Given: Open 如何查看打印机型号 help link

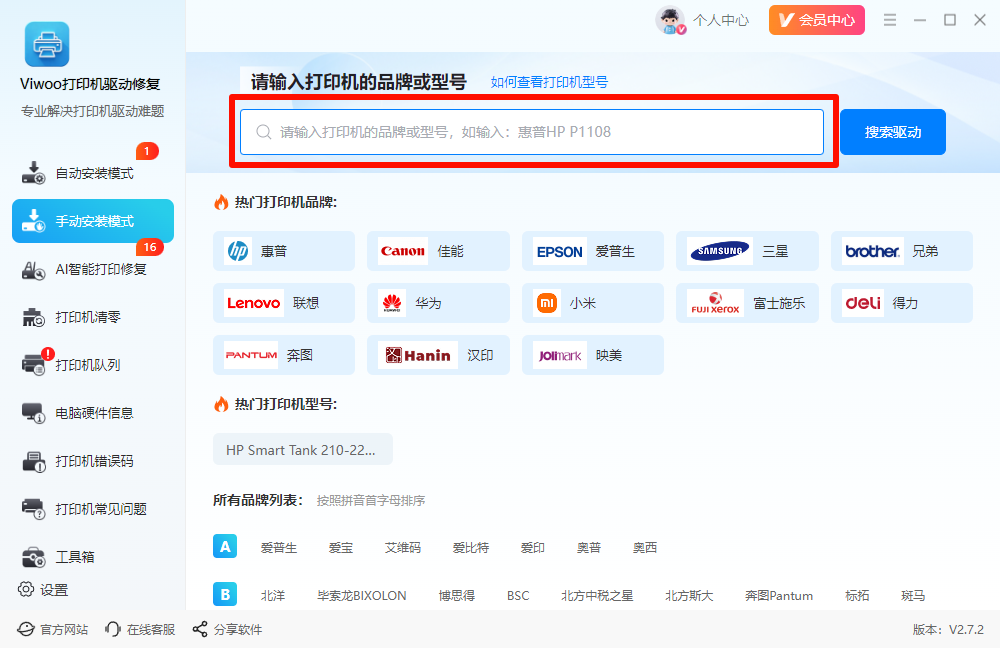Looking at the screenshot, I should [549, 82].
